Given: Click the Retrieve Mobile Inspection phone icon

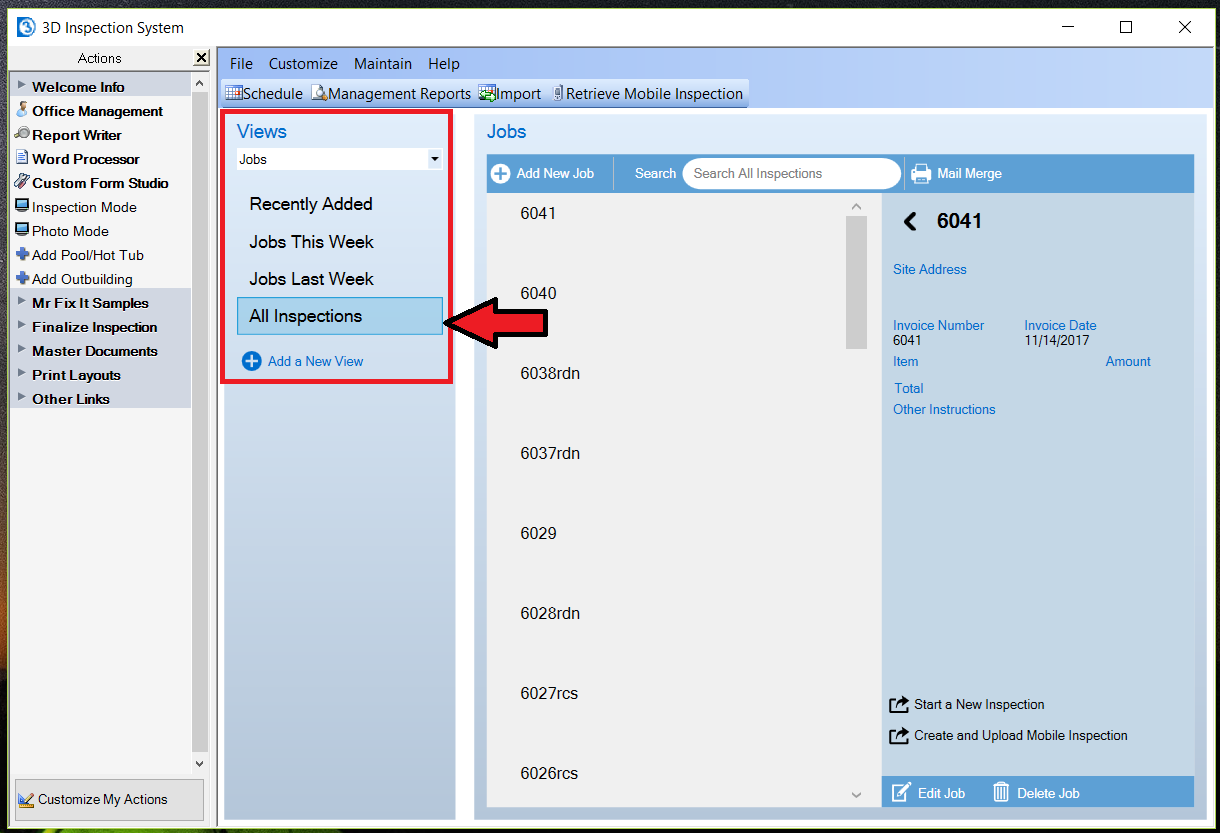Looking at the screenshot, I should tap(558, 93).
